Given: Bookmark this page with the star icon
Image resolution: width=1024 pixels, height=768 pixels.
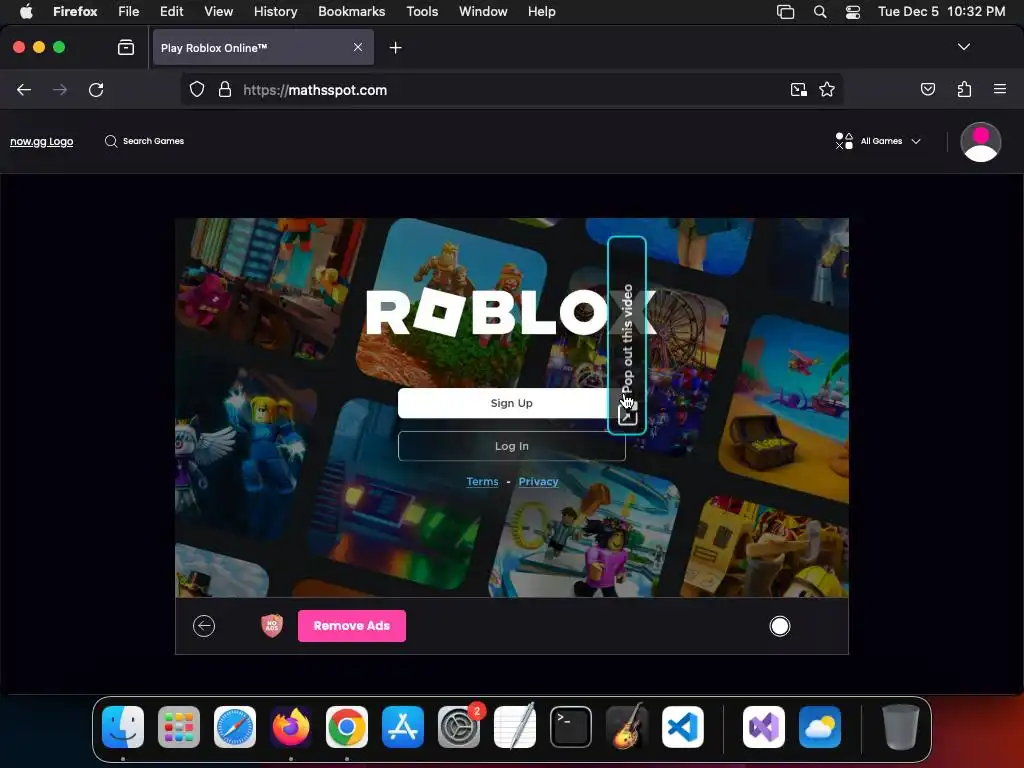Looking at the screenshot, I should coord(827,89).
